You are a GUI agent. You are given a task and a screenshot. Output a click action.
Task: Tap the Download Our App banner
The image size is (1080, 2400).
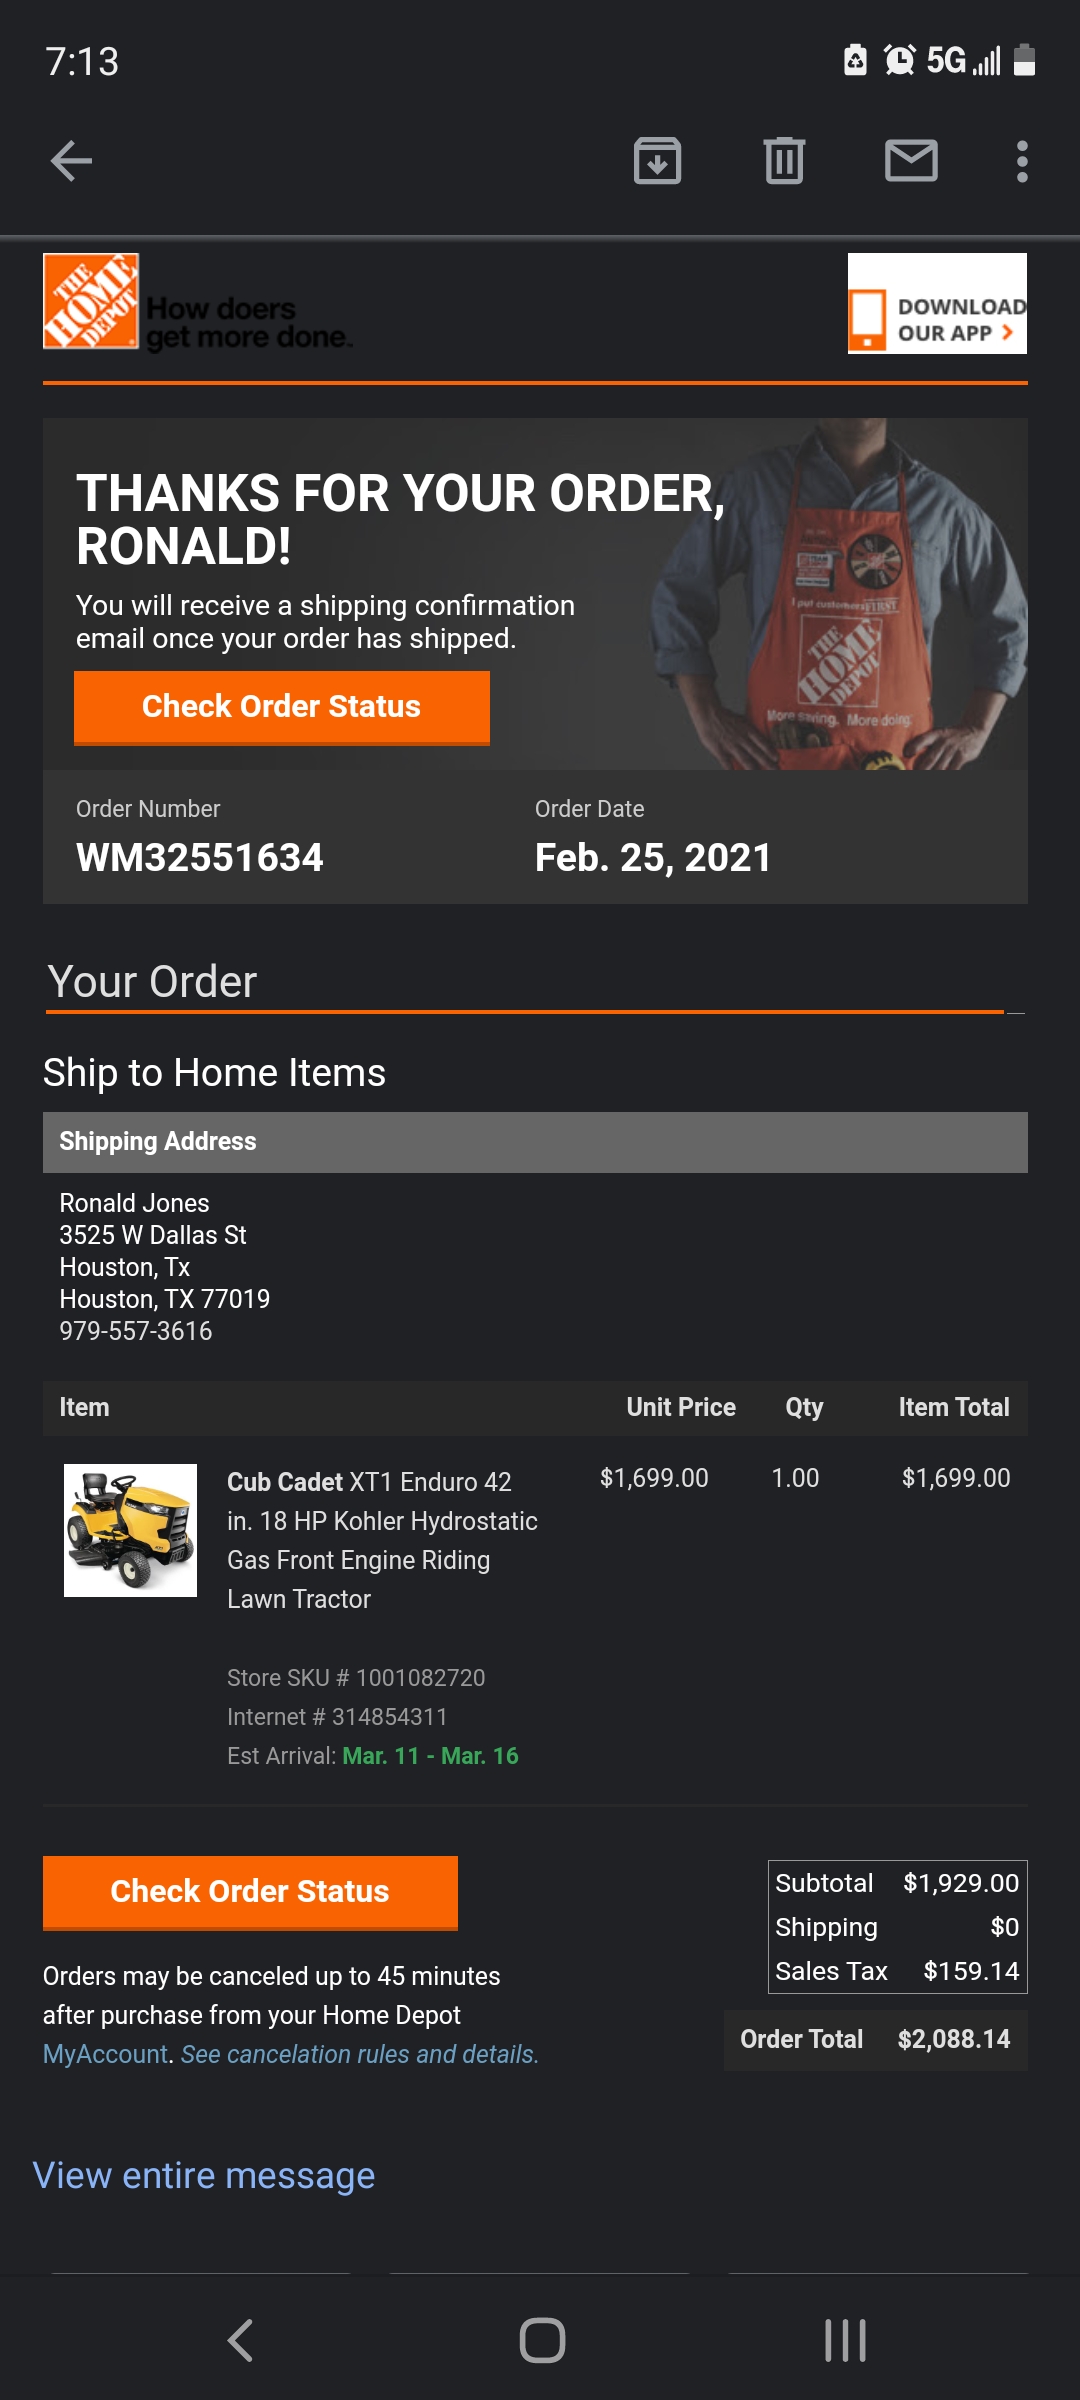937,303
